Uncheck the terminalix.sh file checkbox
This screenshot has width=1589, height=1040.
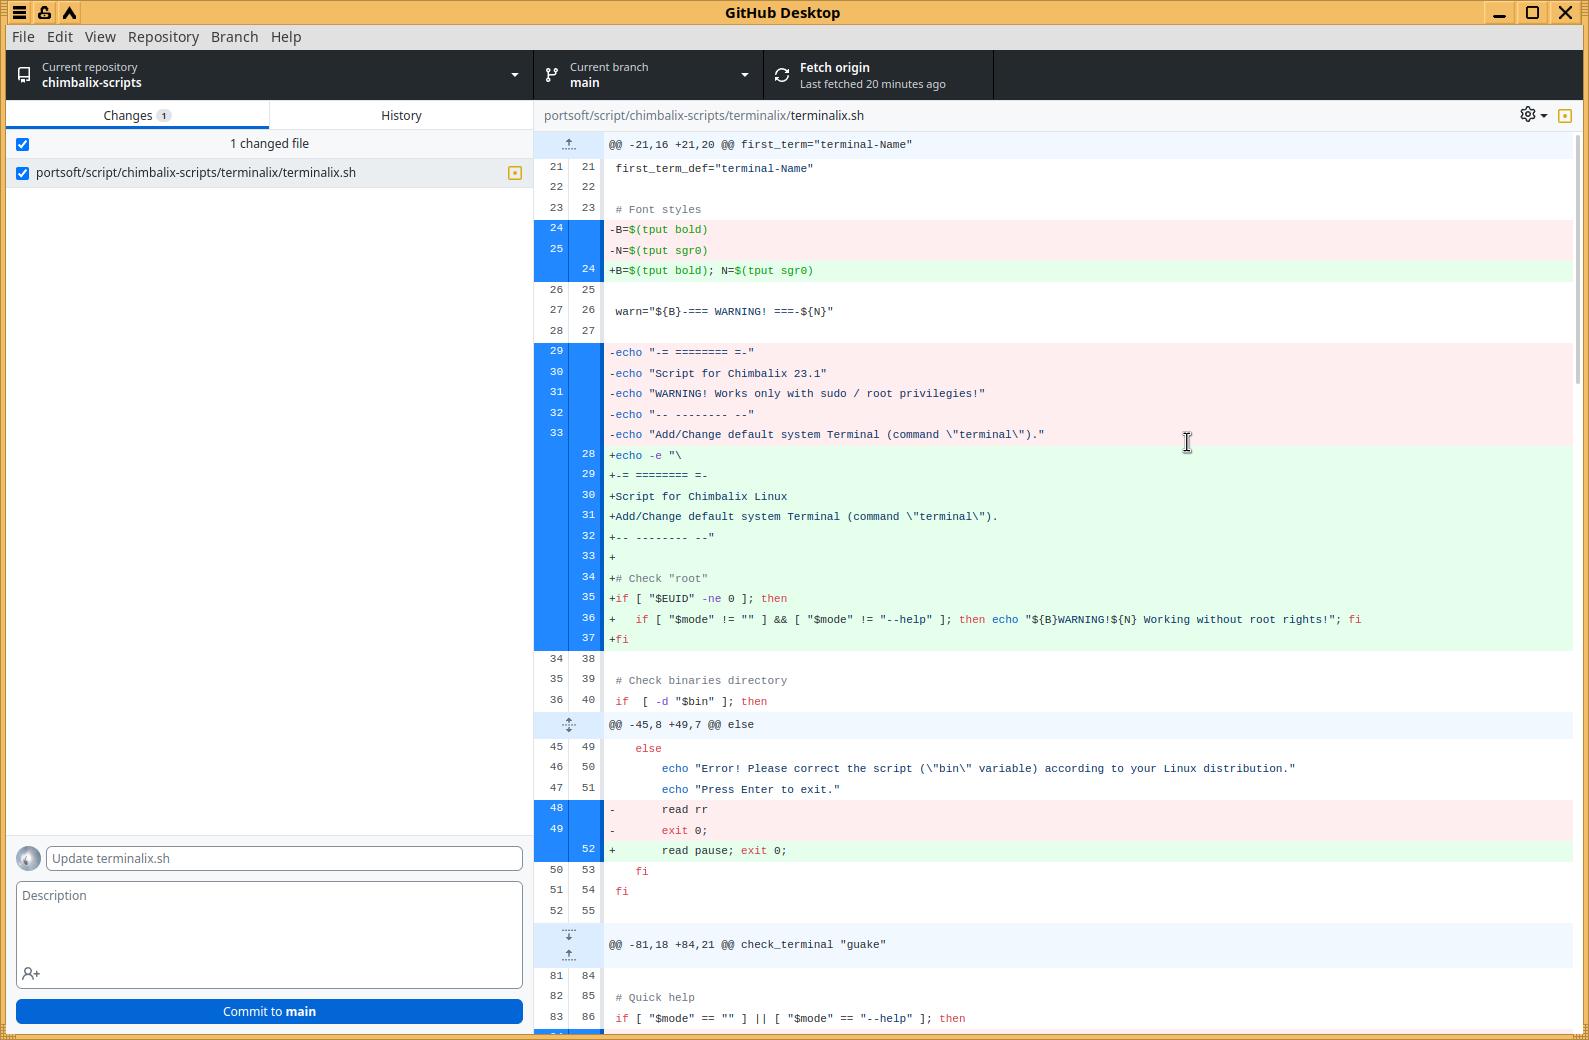pos(23,173)
